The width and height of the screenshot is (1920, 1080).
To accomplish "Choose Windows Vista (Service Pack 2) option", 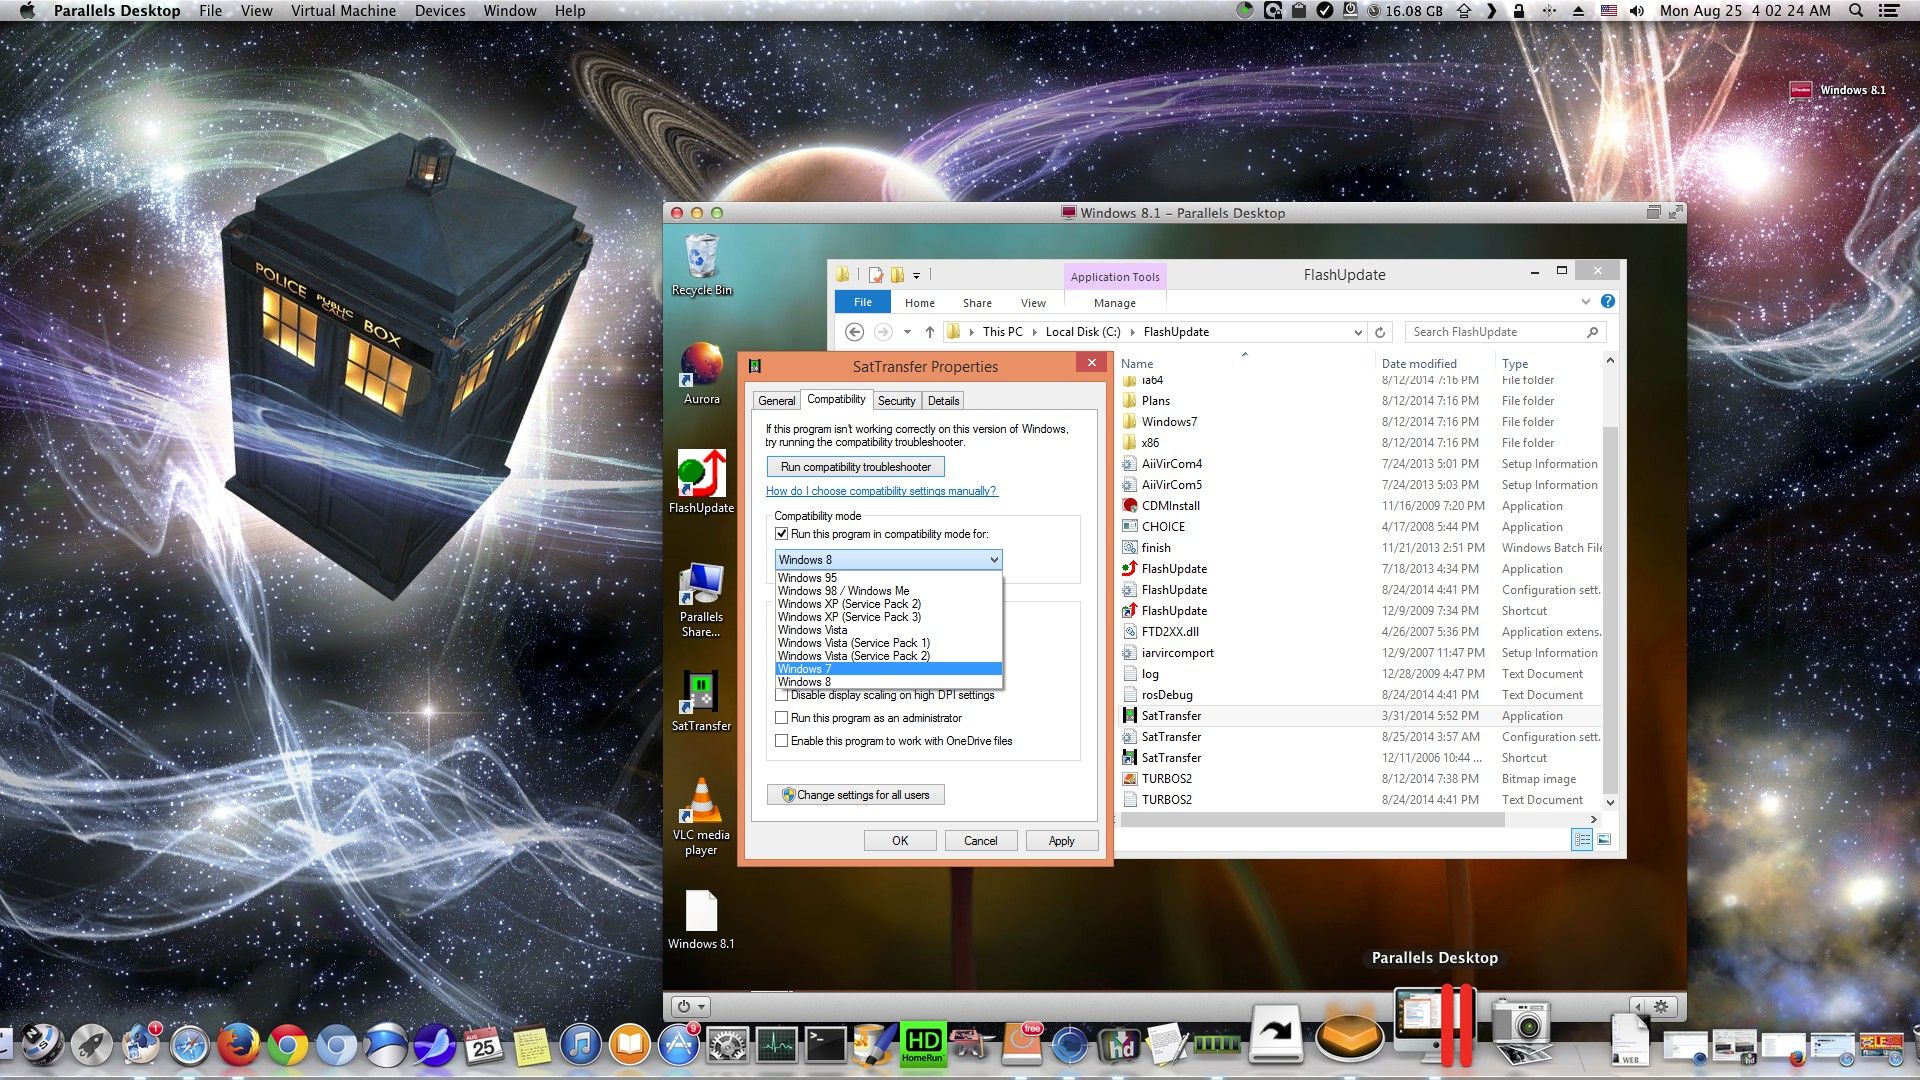I will tap(888, 656).
